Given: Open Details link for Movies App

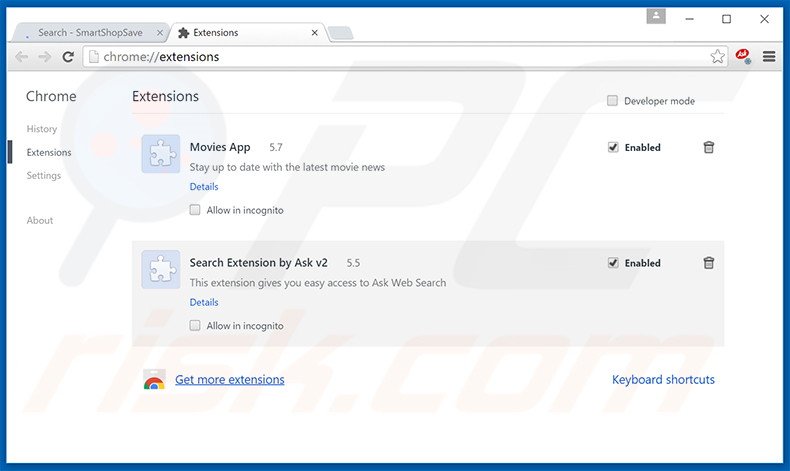Looking at the screenshot, I should [x=204, y=187].
